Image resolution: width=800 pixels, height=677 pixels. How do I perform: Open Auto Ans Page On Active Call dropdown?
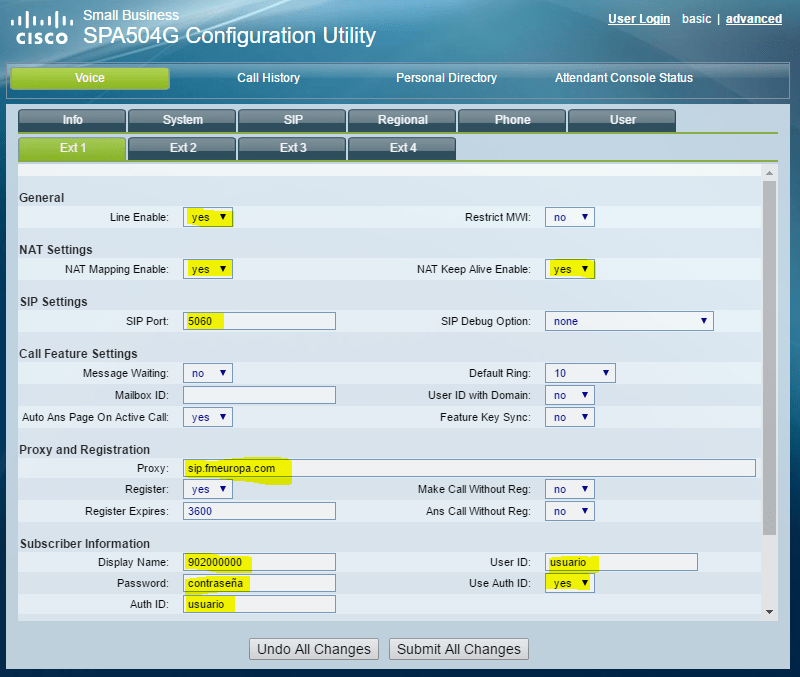point(208,417)
